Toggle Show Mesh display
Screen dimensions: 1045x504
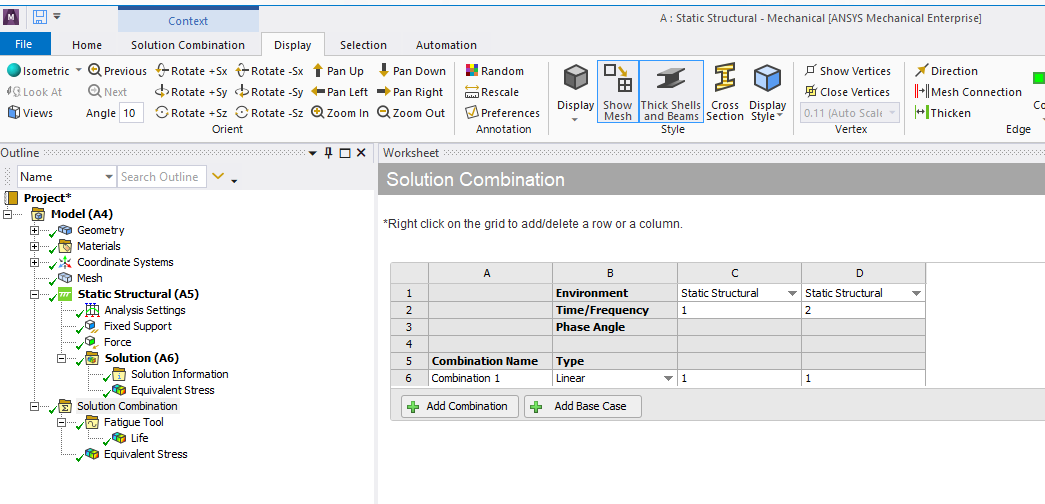618,92
